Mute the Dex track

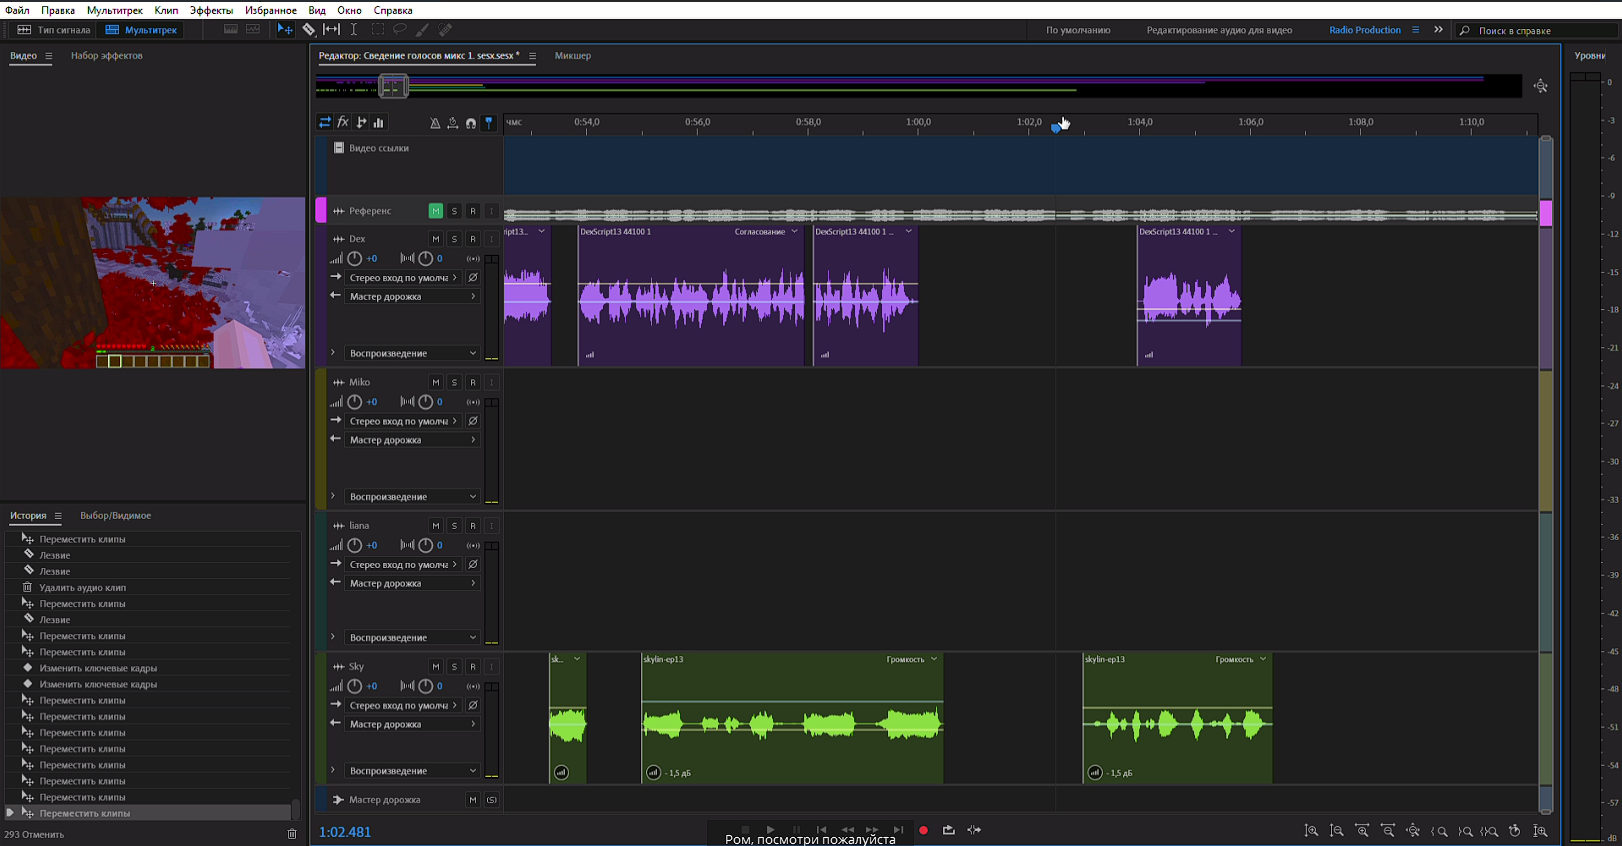436,239
